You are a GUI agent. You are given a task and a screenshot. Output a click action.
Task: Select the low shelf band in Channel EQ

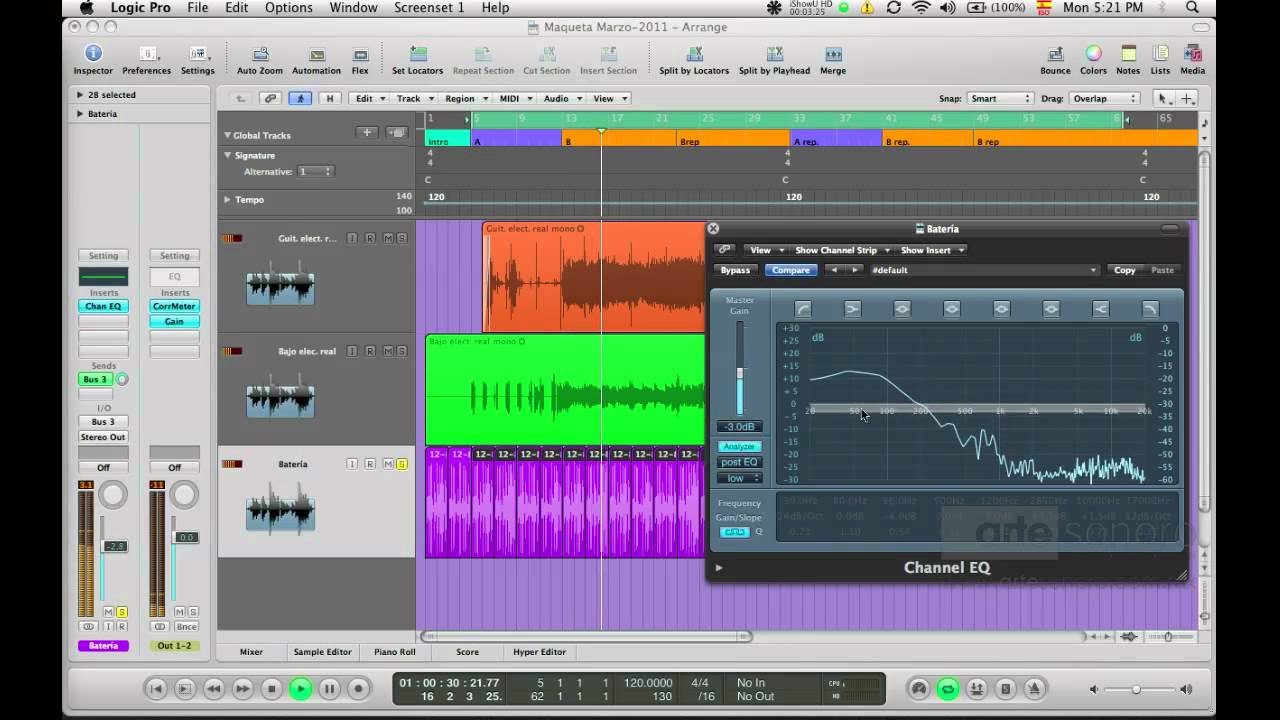point(853,309)
